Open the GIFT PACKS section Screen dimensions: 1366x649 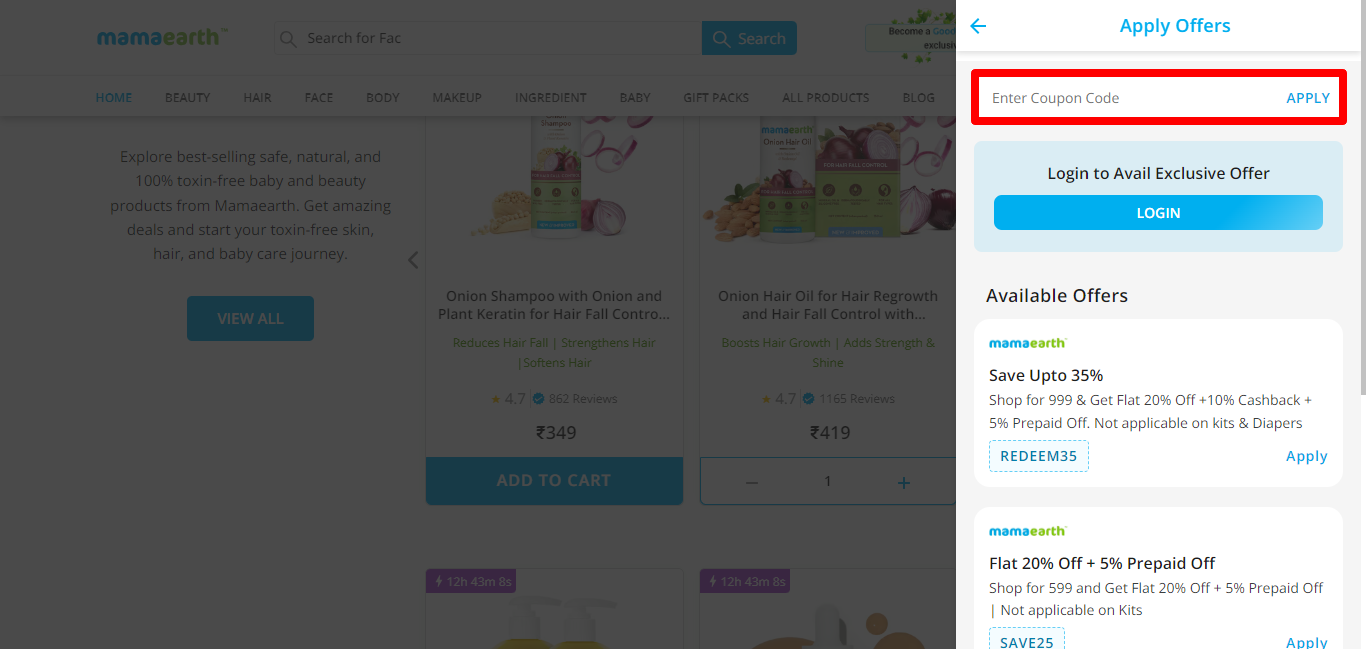[715, 97]
